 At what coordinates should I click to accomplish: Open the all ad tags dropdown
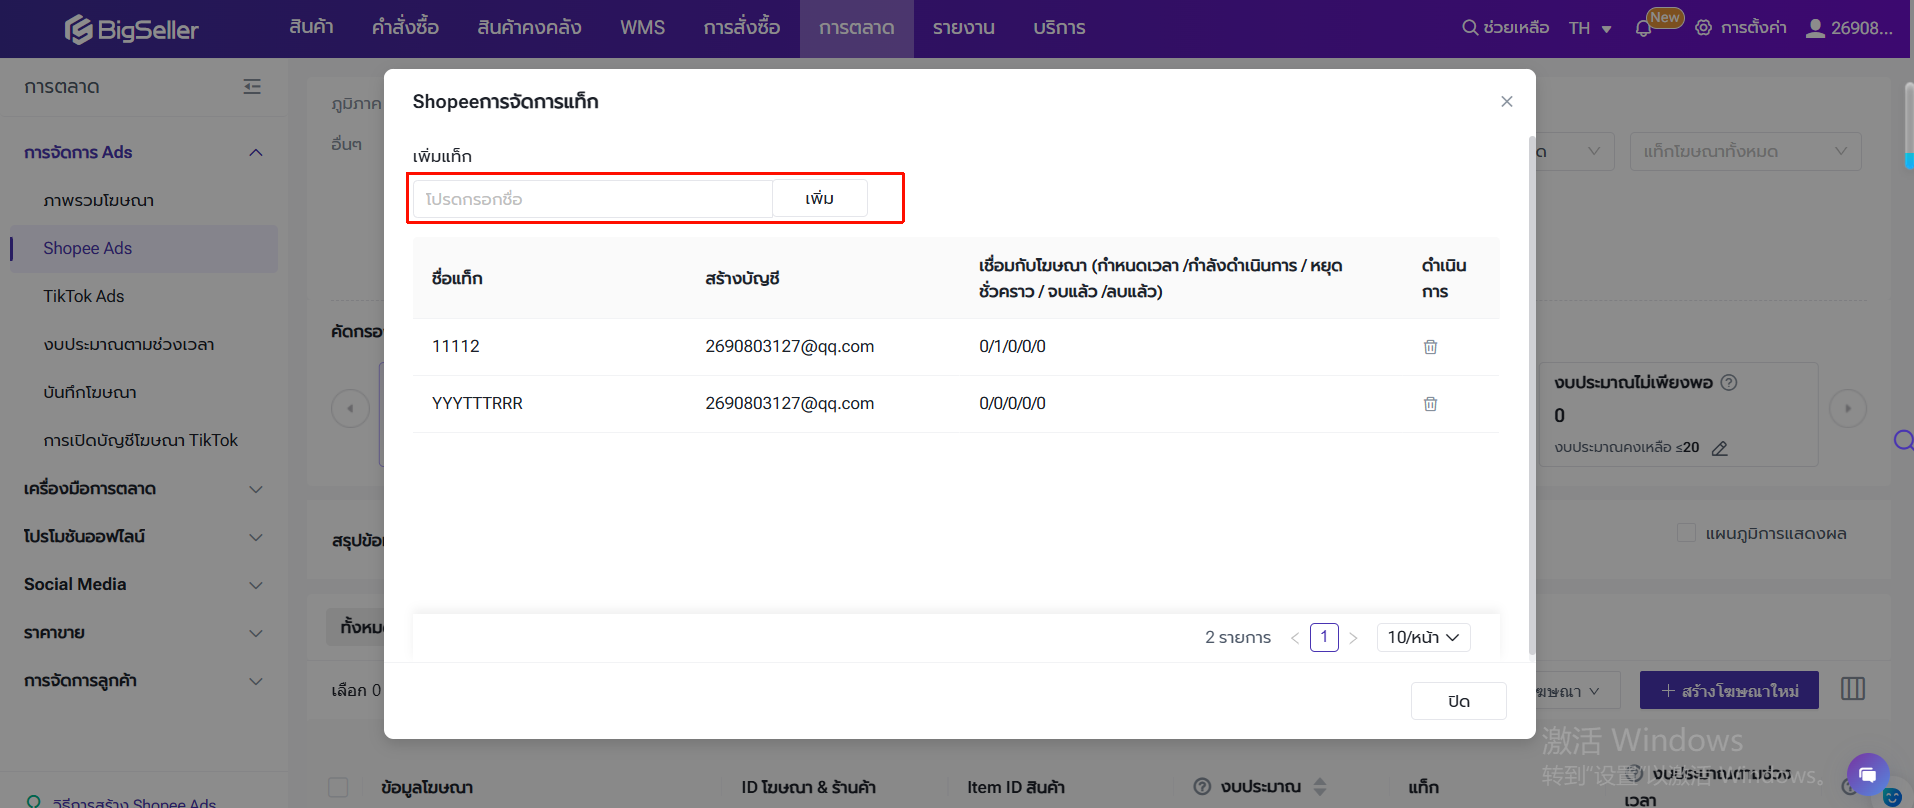pyautogui.click(x=1744, y=152)
